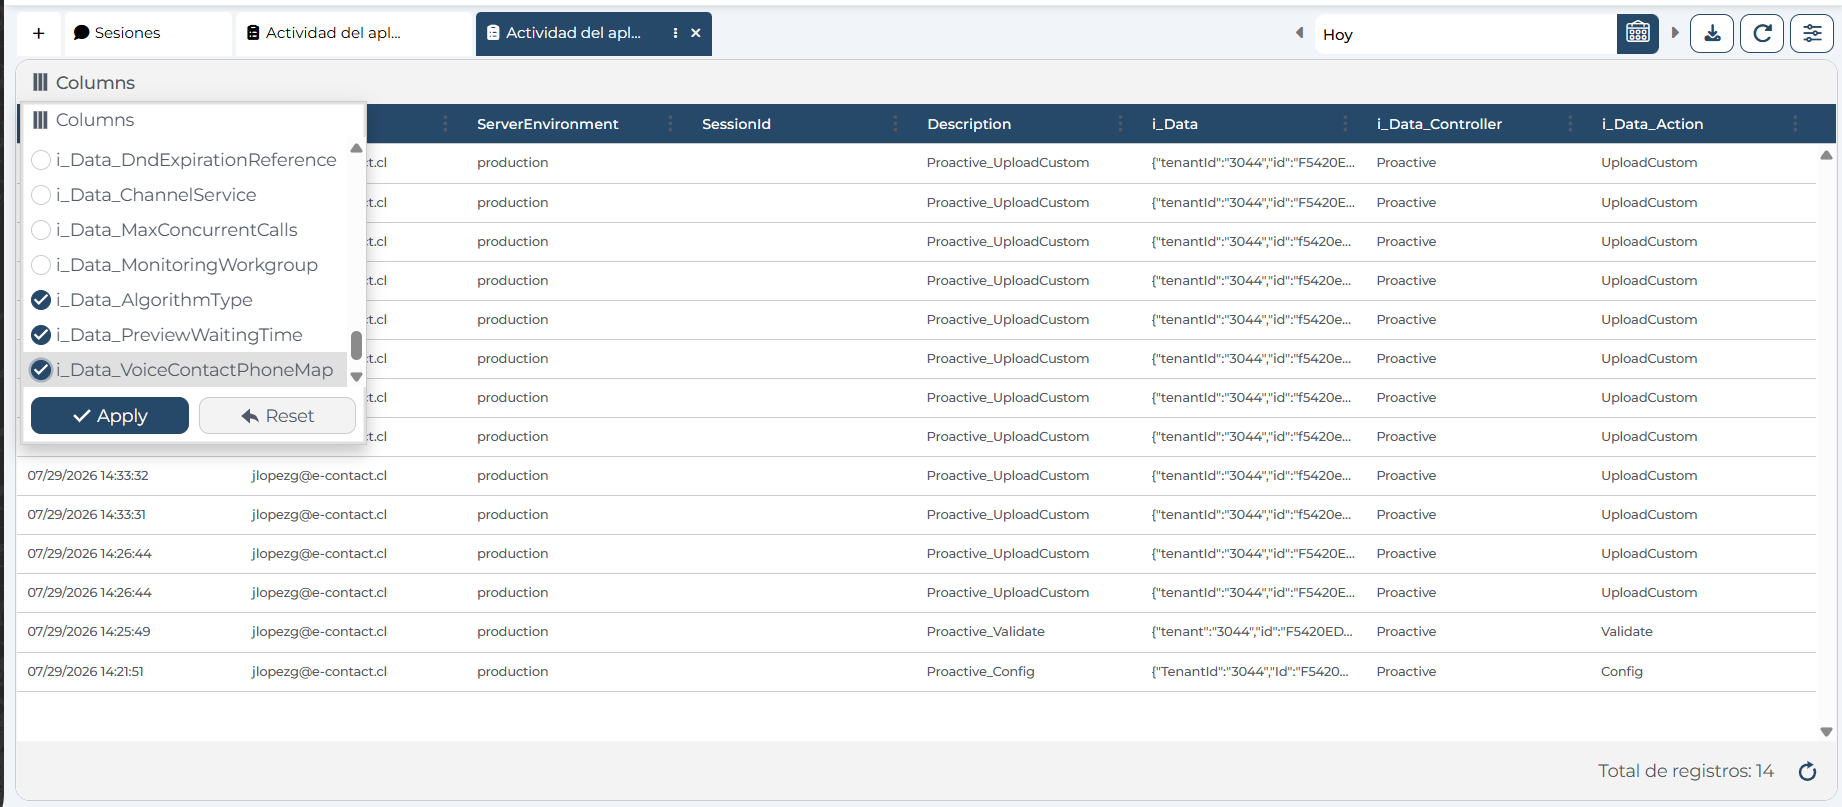This screenshot has height=807, width=1842.
Task: Download the report data
Action: point(1712,33)
